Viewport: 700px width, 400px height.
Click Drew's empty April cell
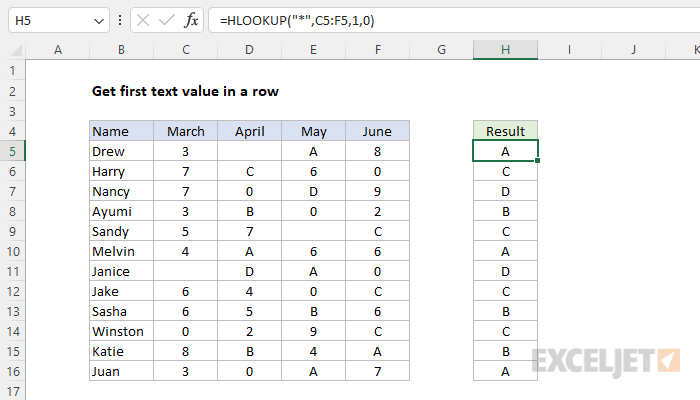[x=250, y=151]
